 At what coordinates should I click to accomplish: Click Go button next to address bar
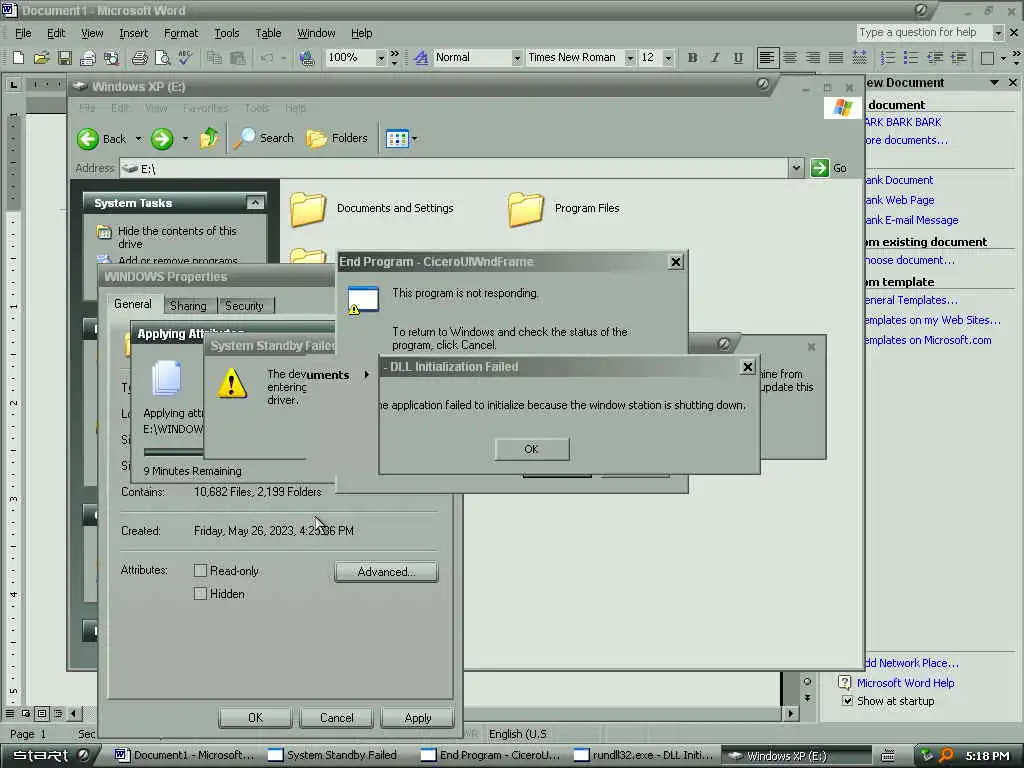829,168
